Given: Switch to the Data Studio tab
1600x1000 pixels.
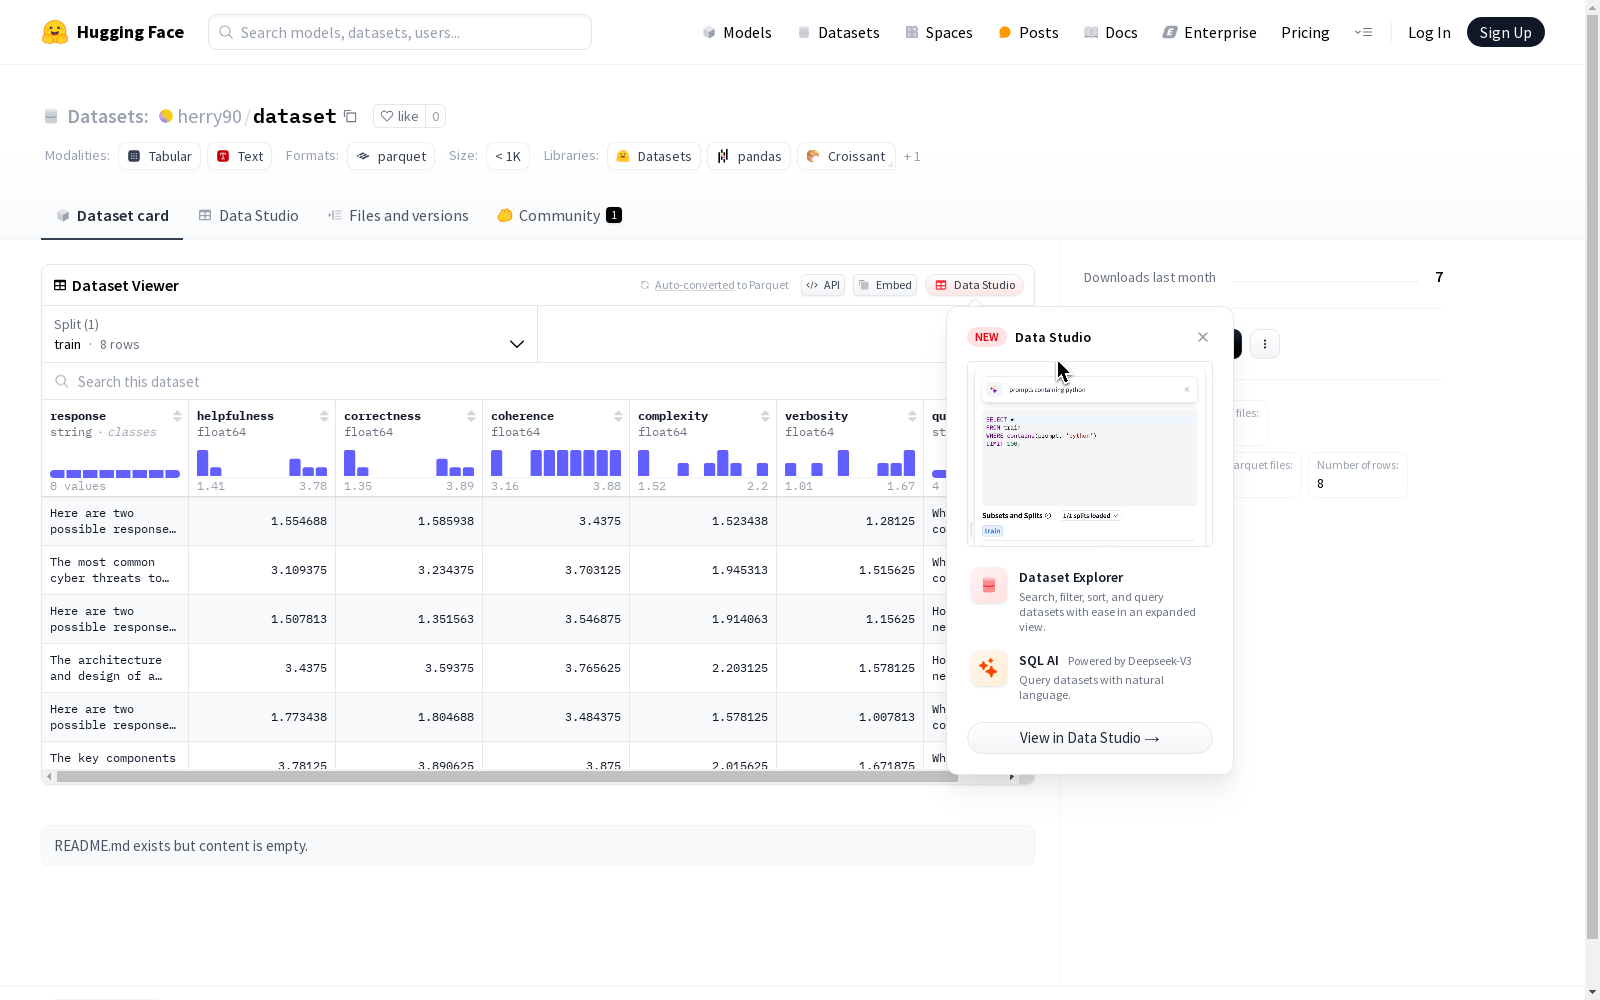Looking at the screenshot, I should (x=248, y=216).
